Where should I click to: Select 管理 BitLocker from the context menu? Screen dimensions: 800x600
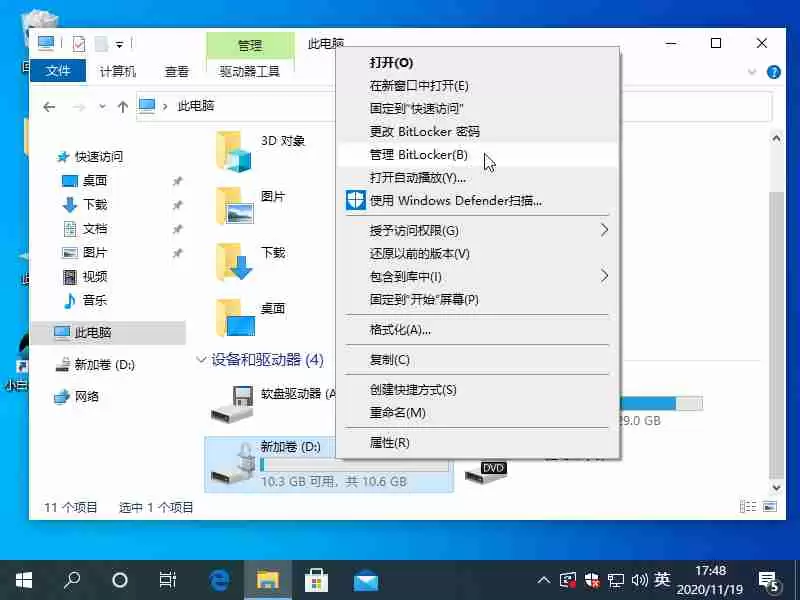click(420, 156)
